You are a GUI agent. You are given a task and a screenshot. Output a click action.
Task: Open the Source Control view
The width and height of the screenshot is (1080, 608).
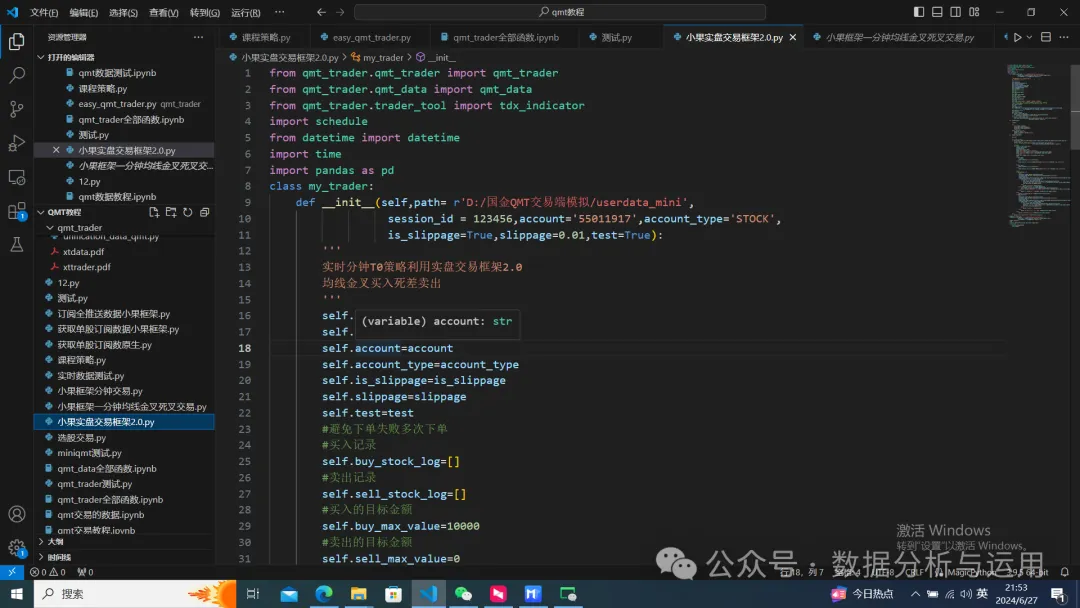[17, 109]
